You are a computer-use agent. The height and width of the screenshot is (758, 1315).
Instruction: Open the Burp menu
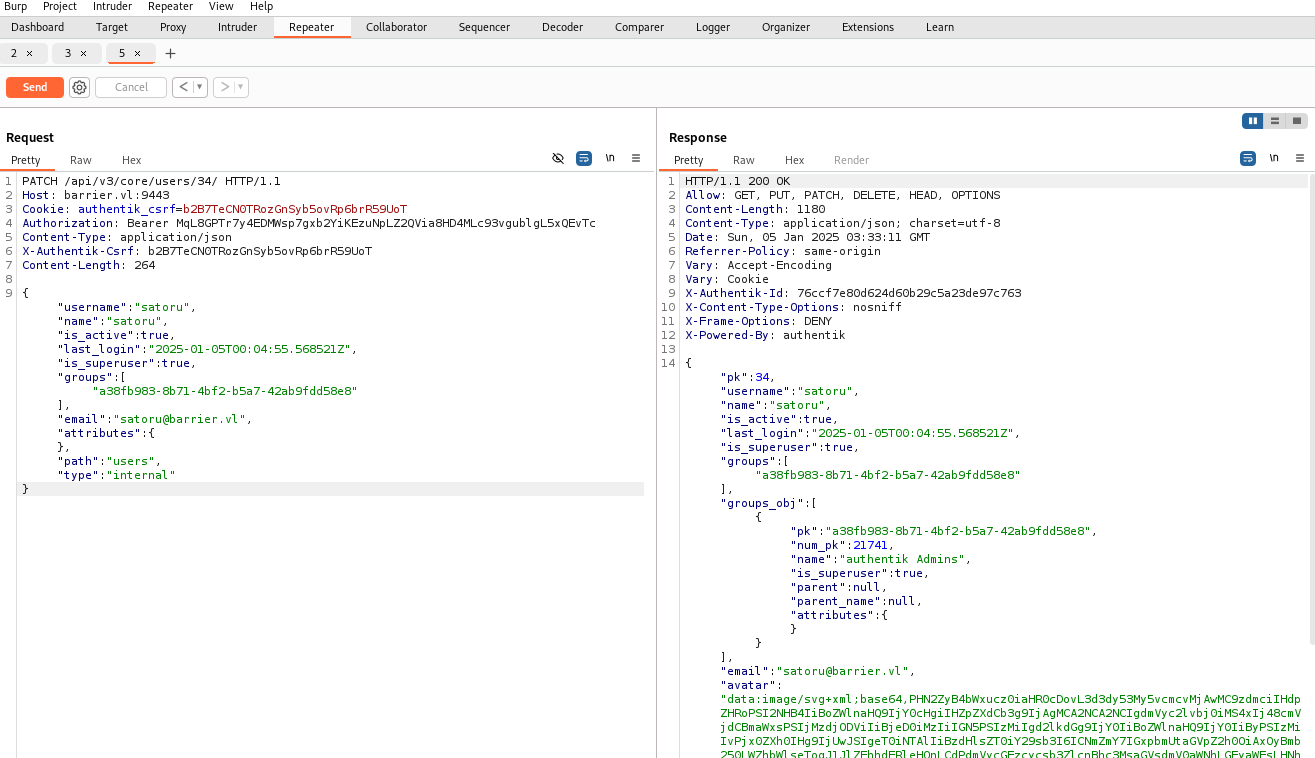point(16,6)
